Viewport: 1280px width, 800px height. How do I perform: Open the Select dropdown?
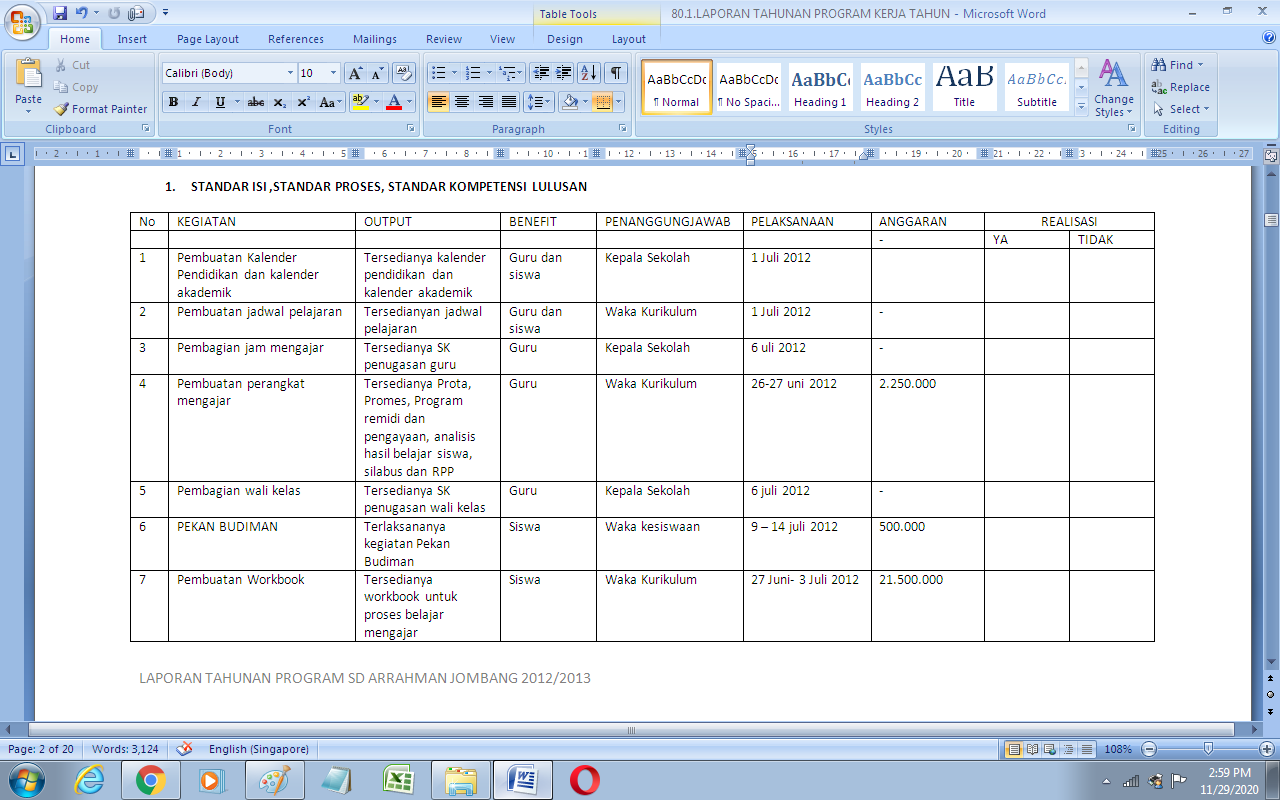pyautogui.click(x=1181, y=109)
